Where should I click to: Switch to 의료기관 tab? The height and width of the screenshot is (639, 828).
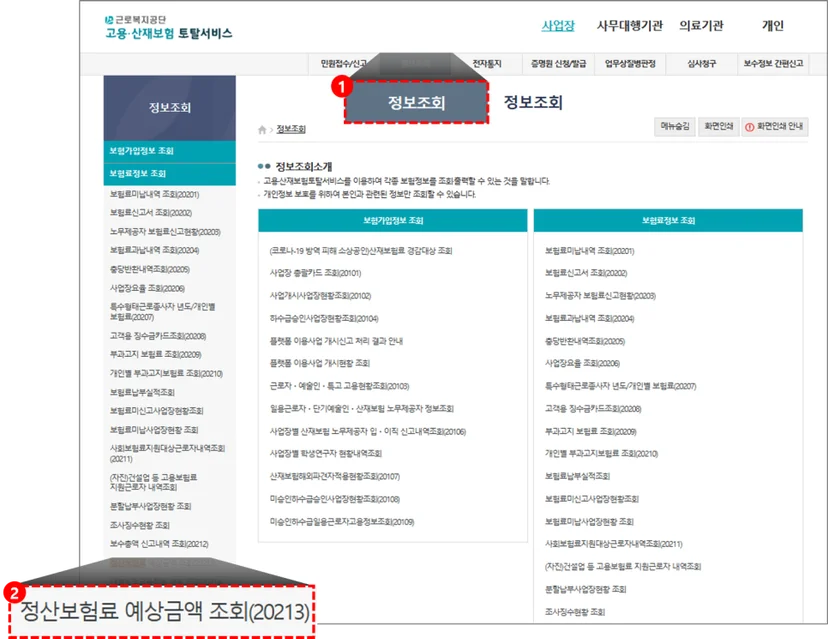coord(701,25)
